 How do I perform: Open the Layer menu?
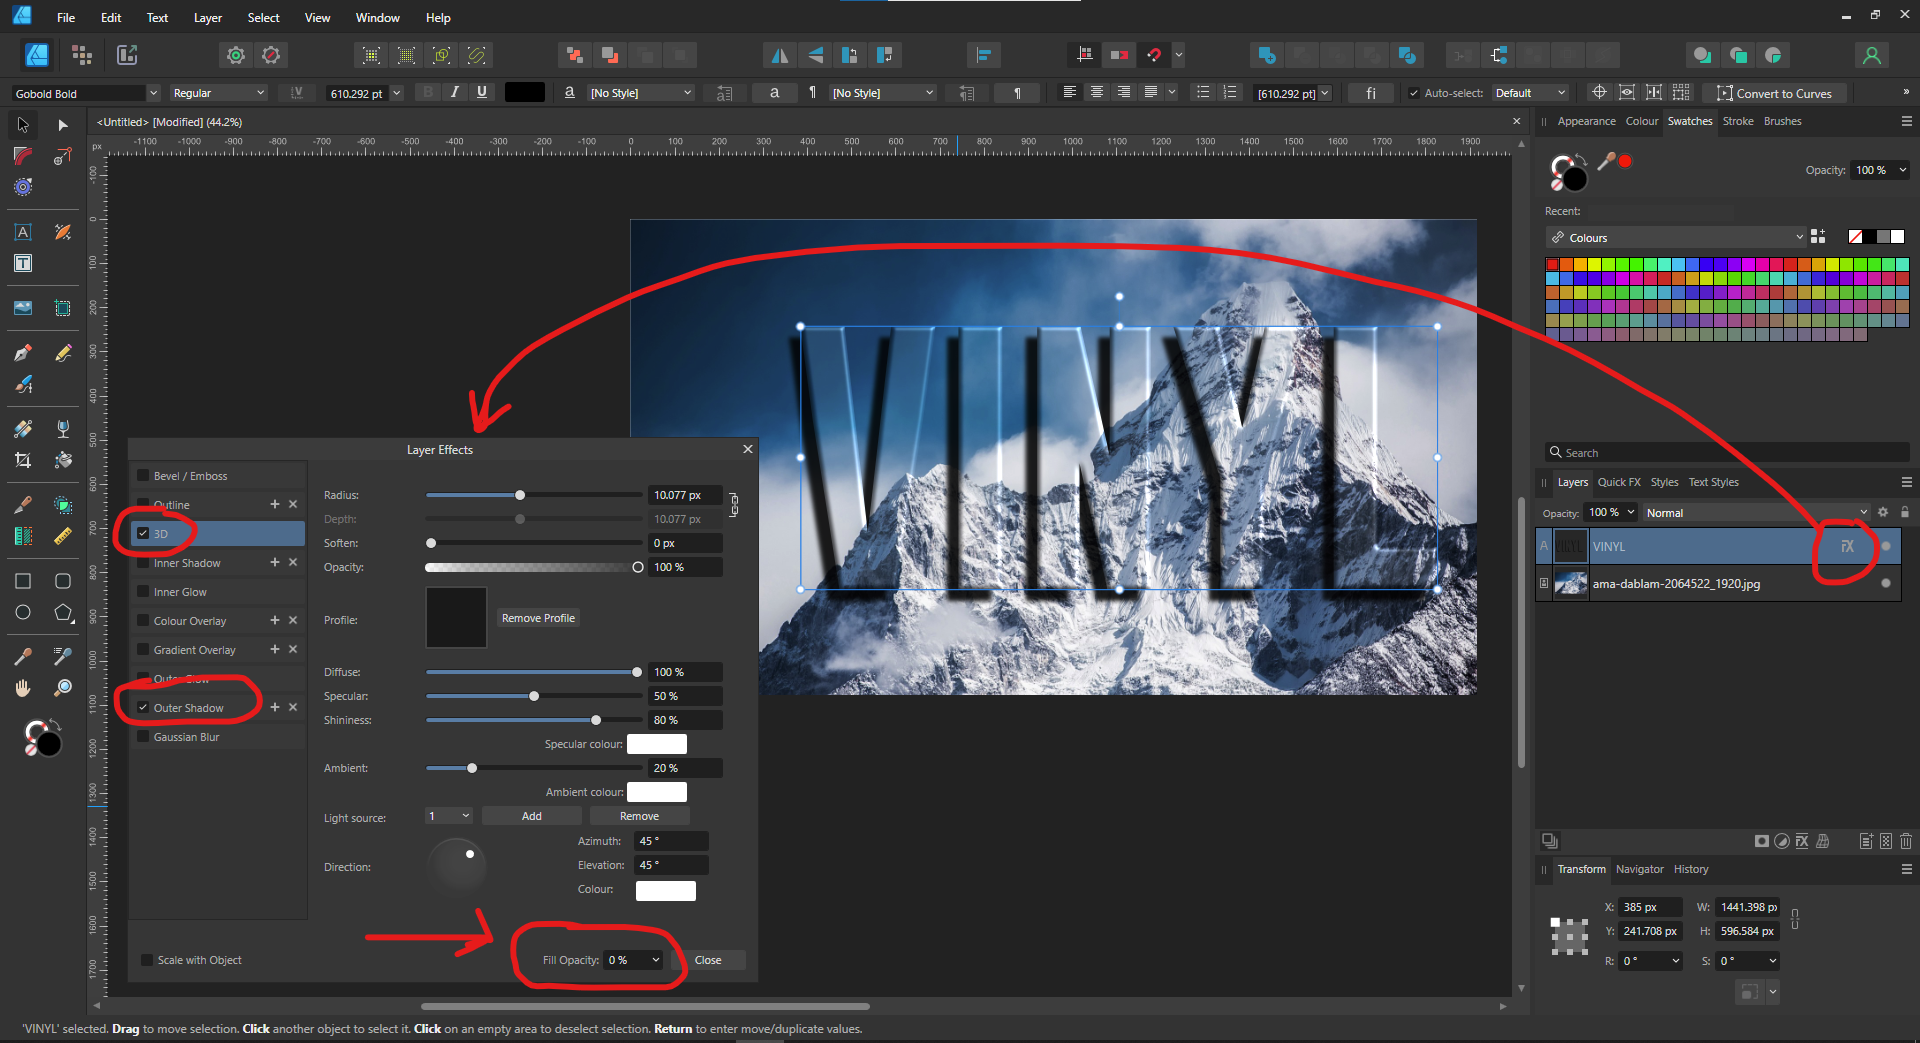pos(208,18)
